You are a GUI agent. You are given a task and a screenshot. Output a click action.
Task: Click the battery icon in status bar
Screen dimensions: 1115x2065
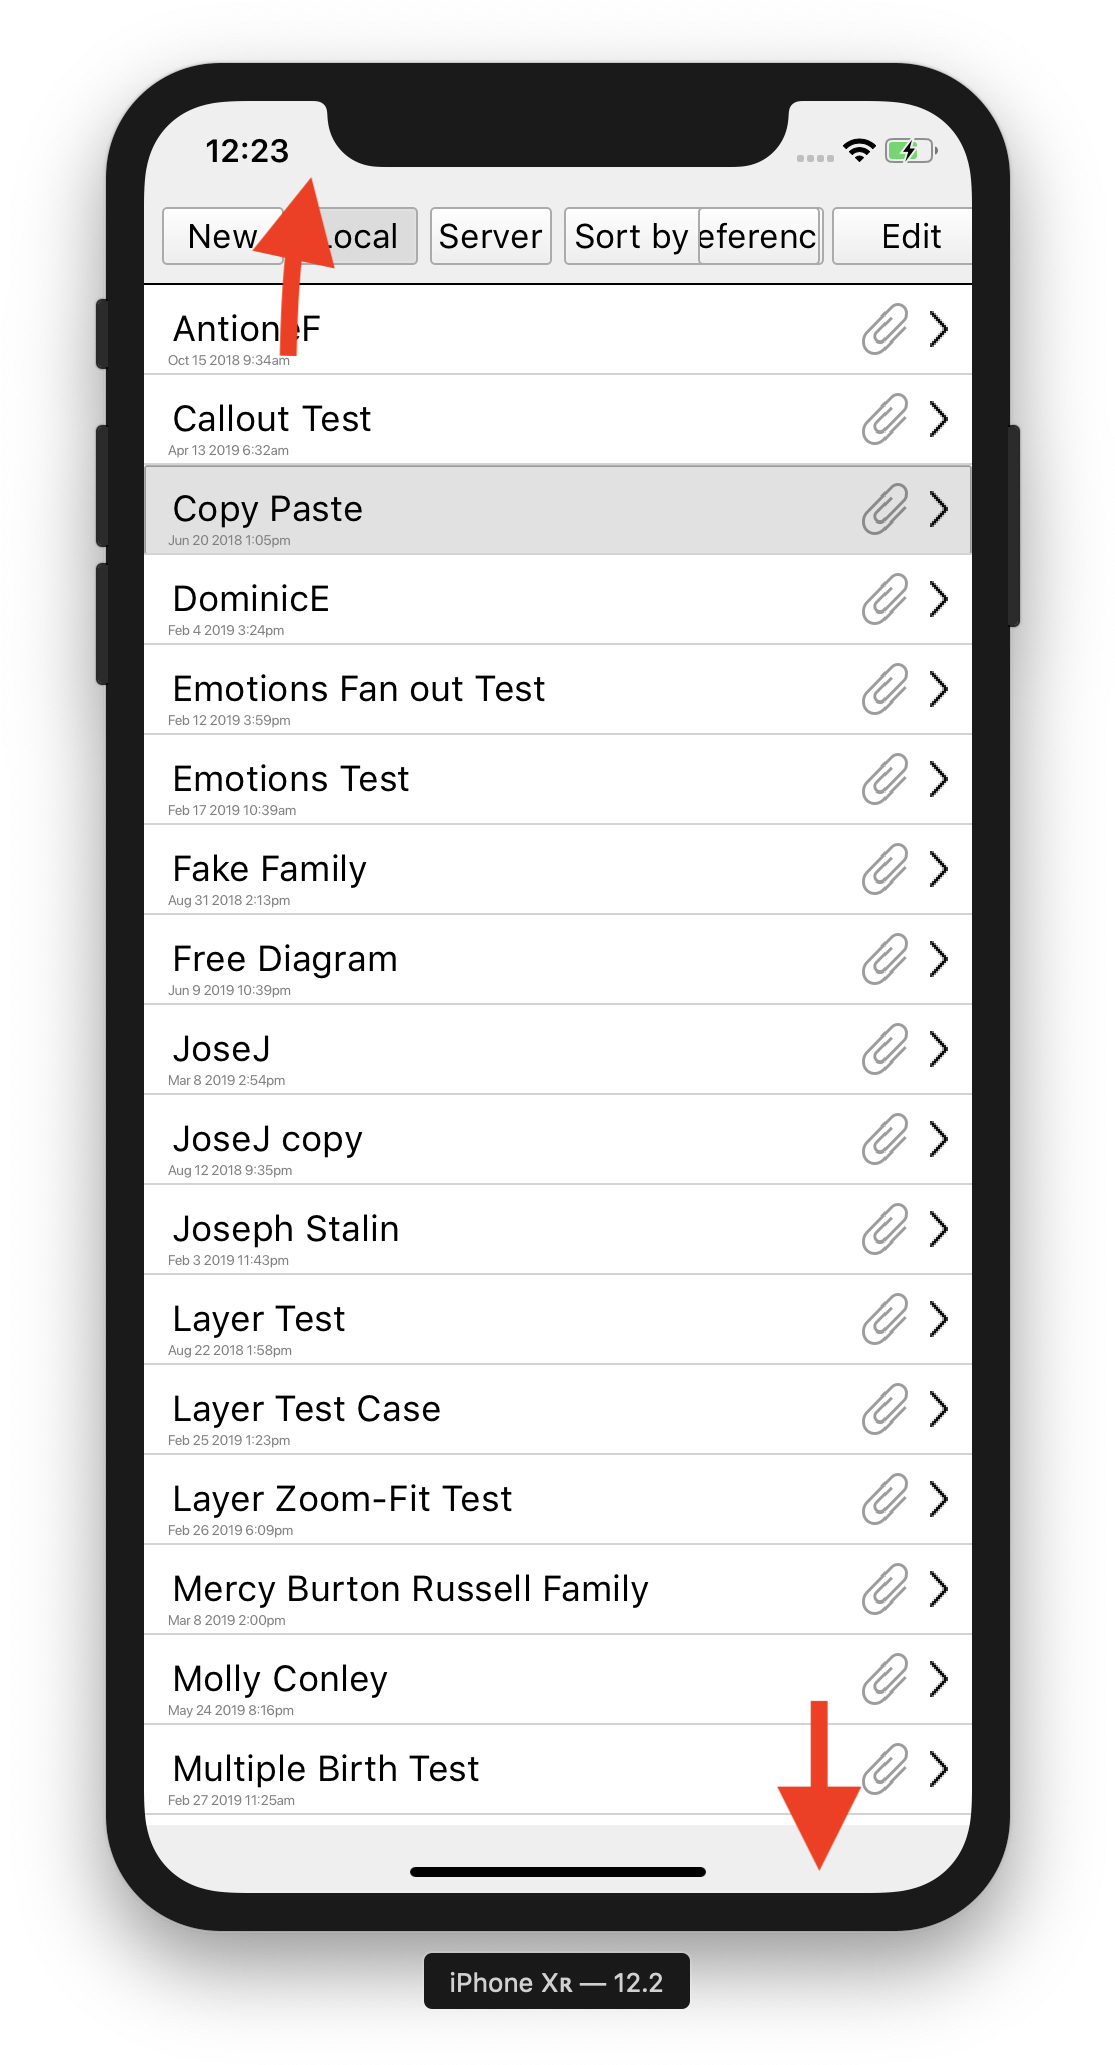click(x=910, y=151)
